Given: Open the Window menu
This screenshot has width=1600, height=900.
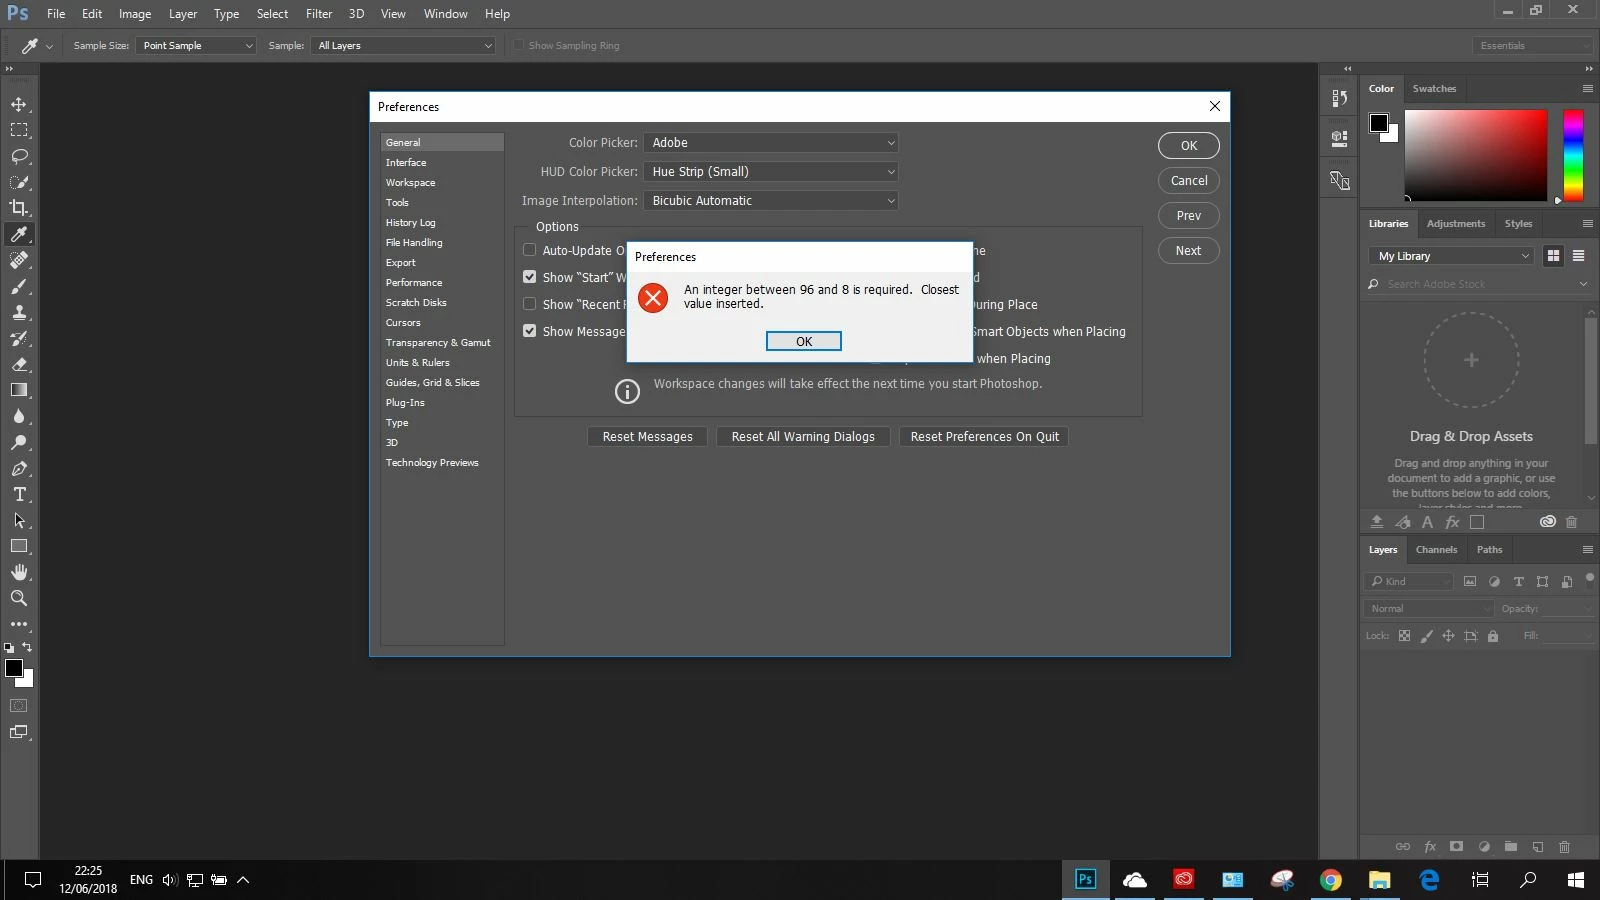Looking at the screenshot, I should pos(445,14).
